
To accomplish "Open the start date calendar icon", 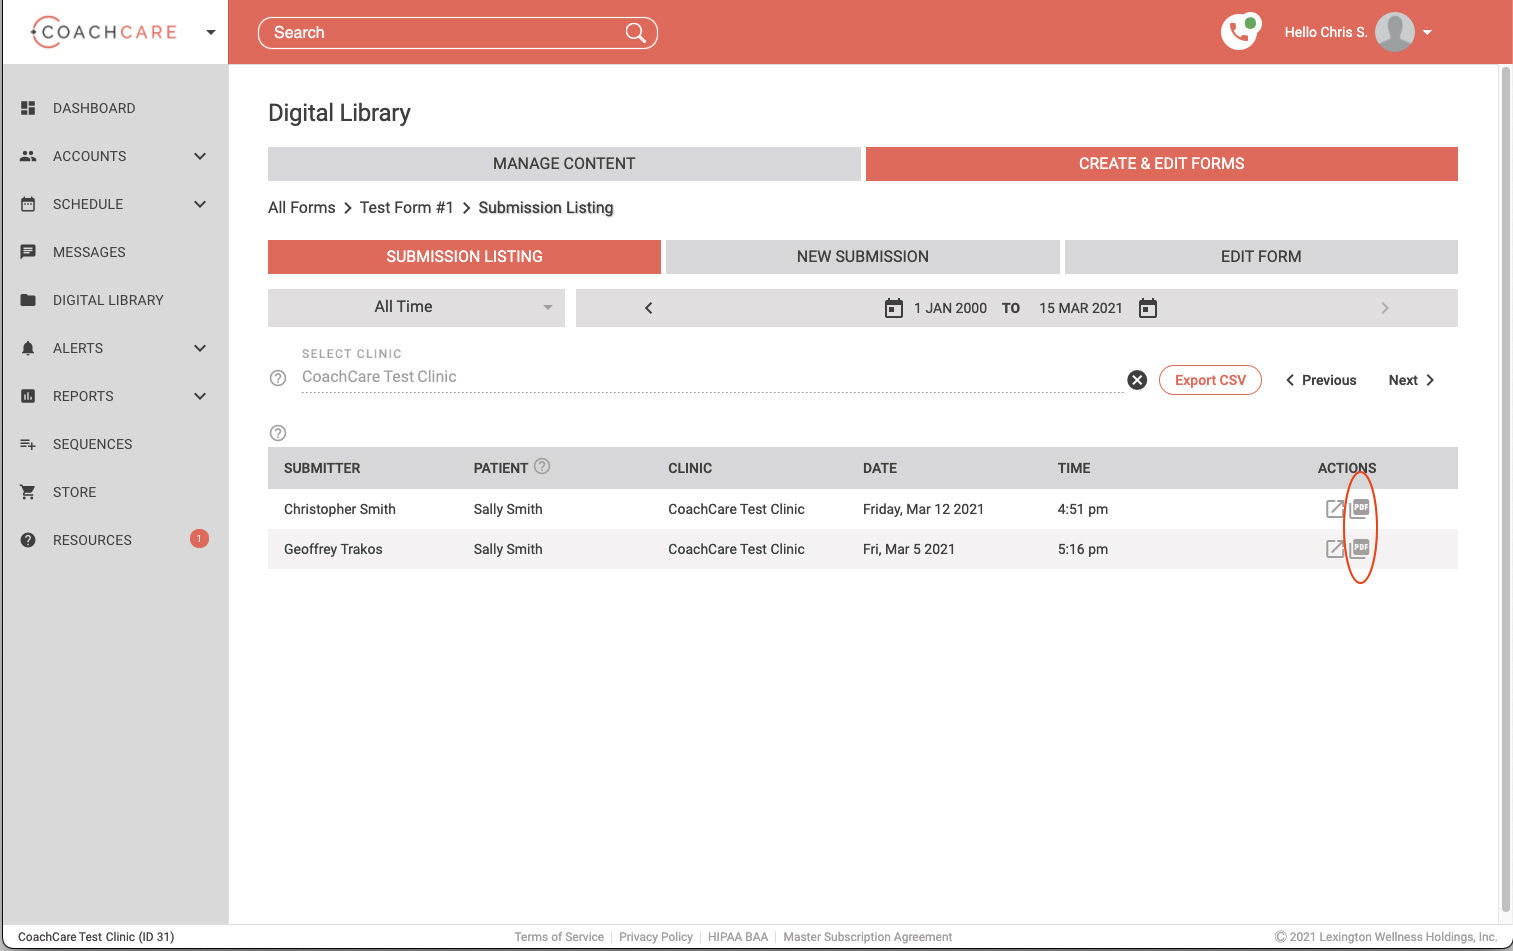I will [x=894, y=308].
